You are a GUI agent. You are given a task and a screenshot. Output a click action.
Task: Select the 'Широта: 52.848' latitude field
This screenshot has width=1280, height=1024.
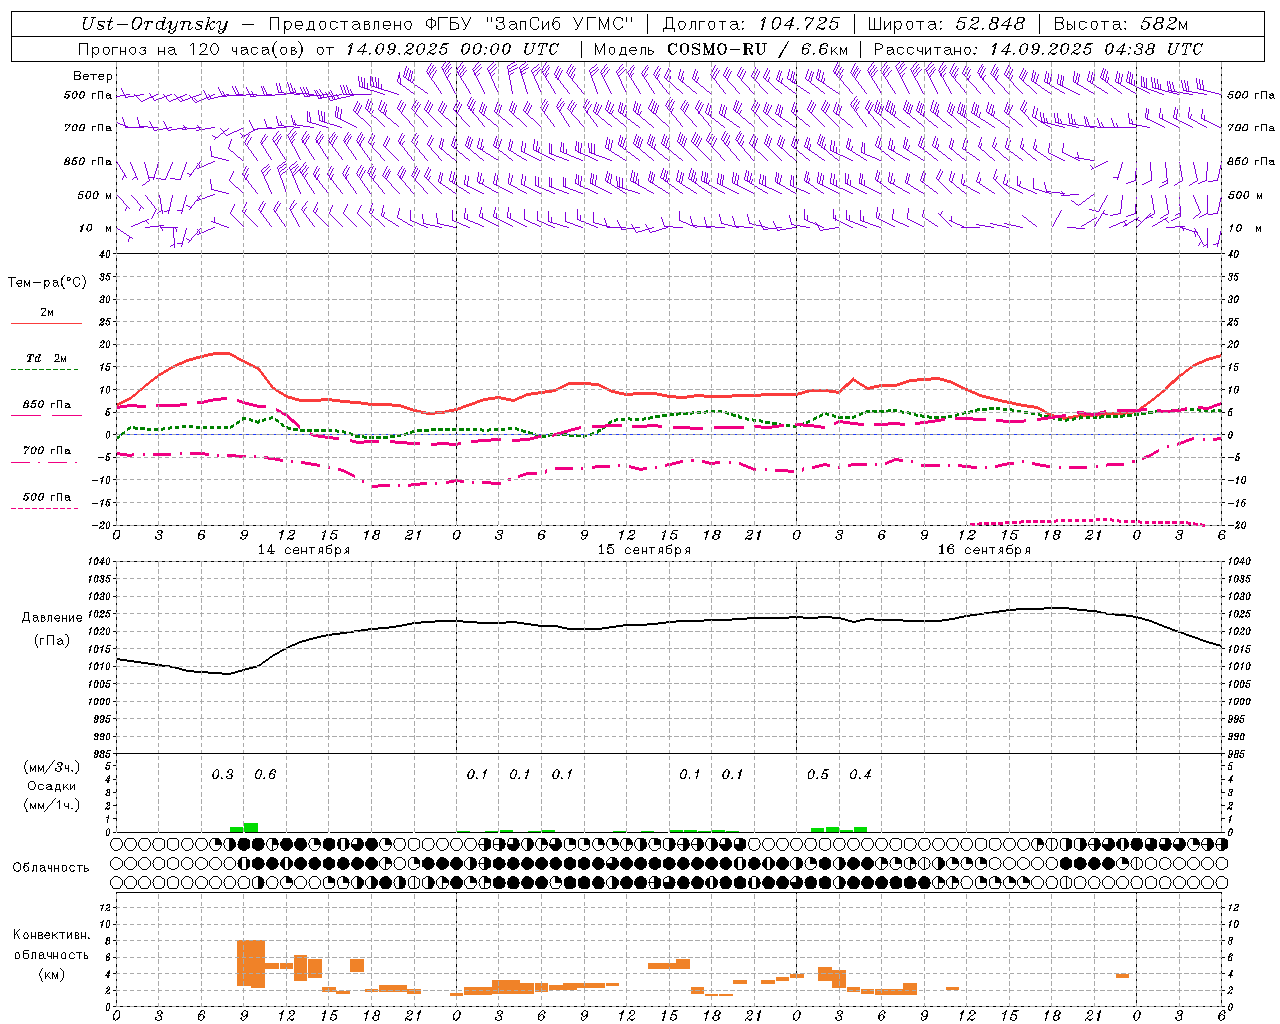coord(946,25)
